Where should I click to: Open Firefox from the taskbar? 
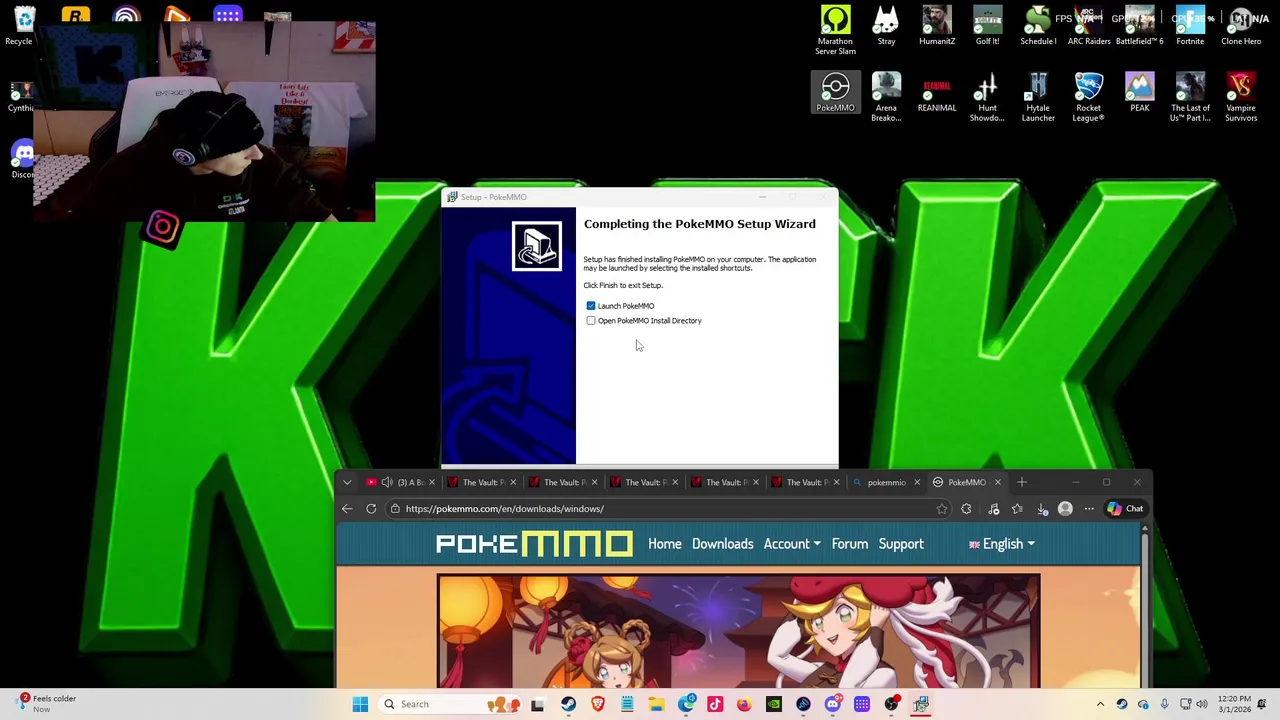744,704
